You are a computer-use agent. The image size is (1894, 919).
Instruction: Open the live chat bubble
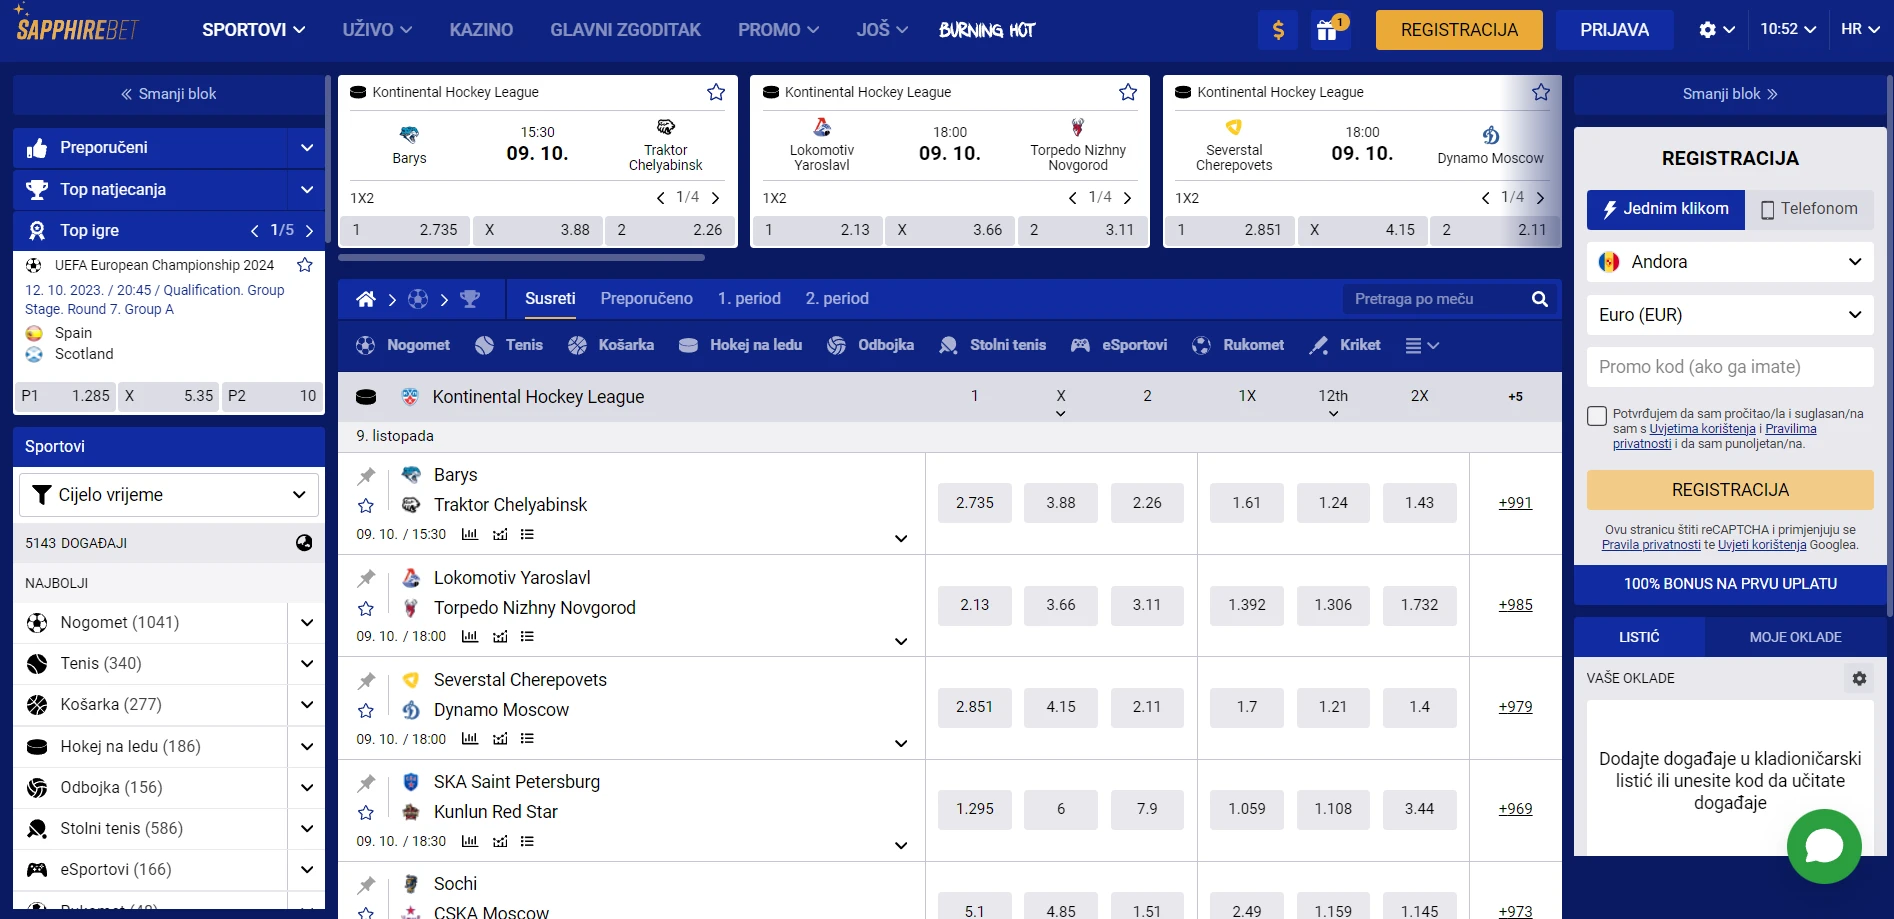point(1824,846)
